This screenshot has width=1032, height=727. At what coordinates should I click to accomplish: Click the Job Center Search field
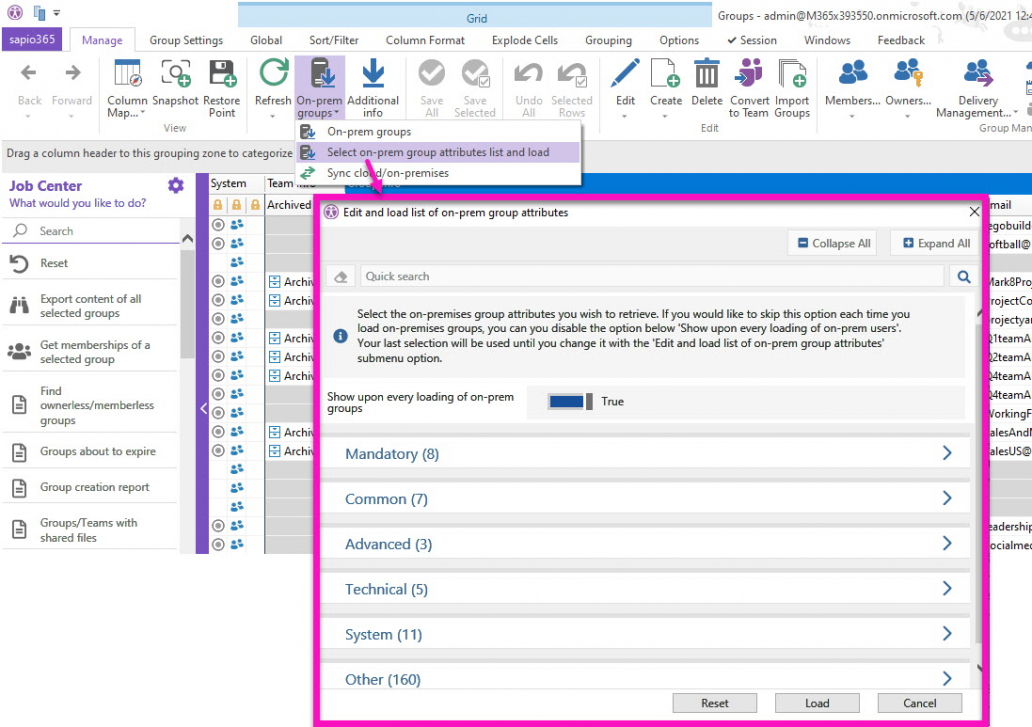click(x=91, y=231)
